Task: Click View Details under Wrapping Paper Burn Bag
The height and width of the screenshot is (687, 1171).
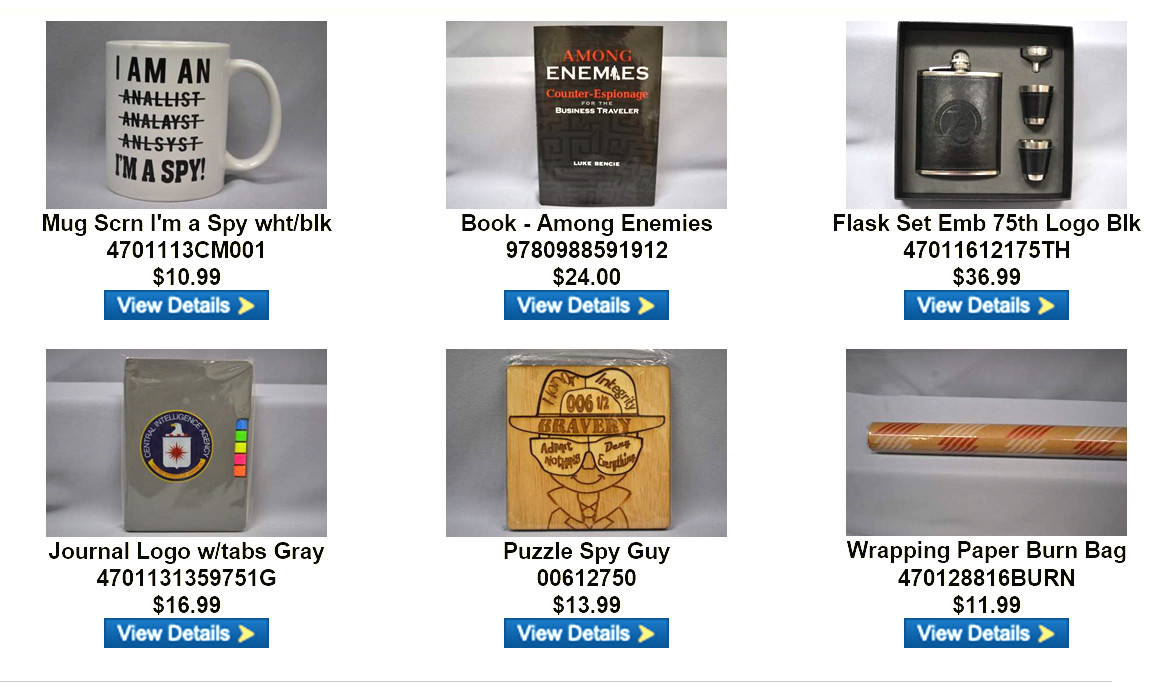Action: [986, 633]
